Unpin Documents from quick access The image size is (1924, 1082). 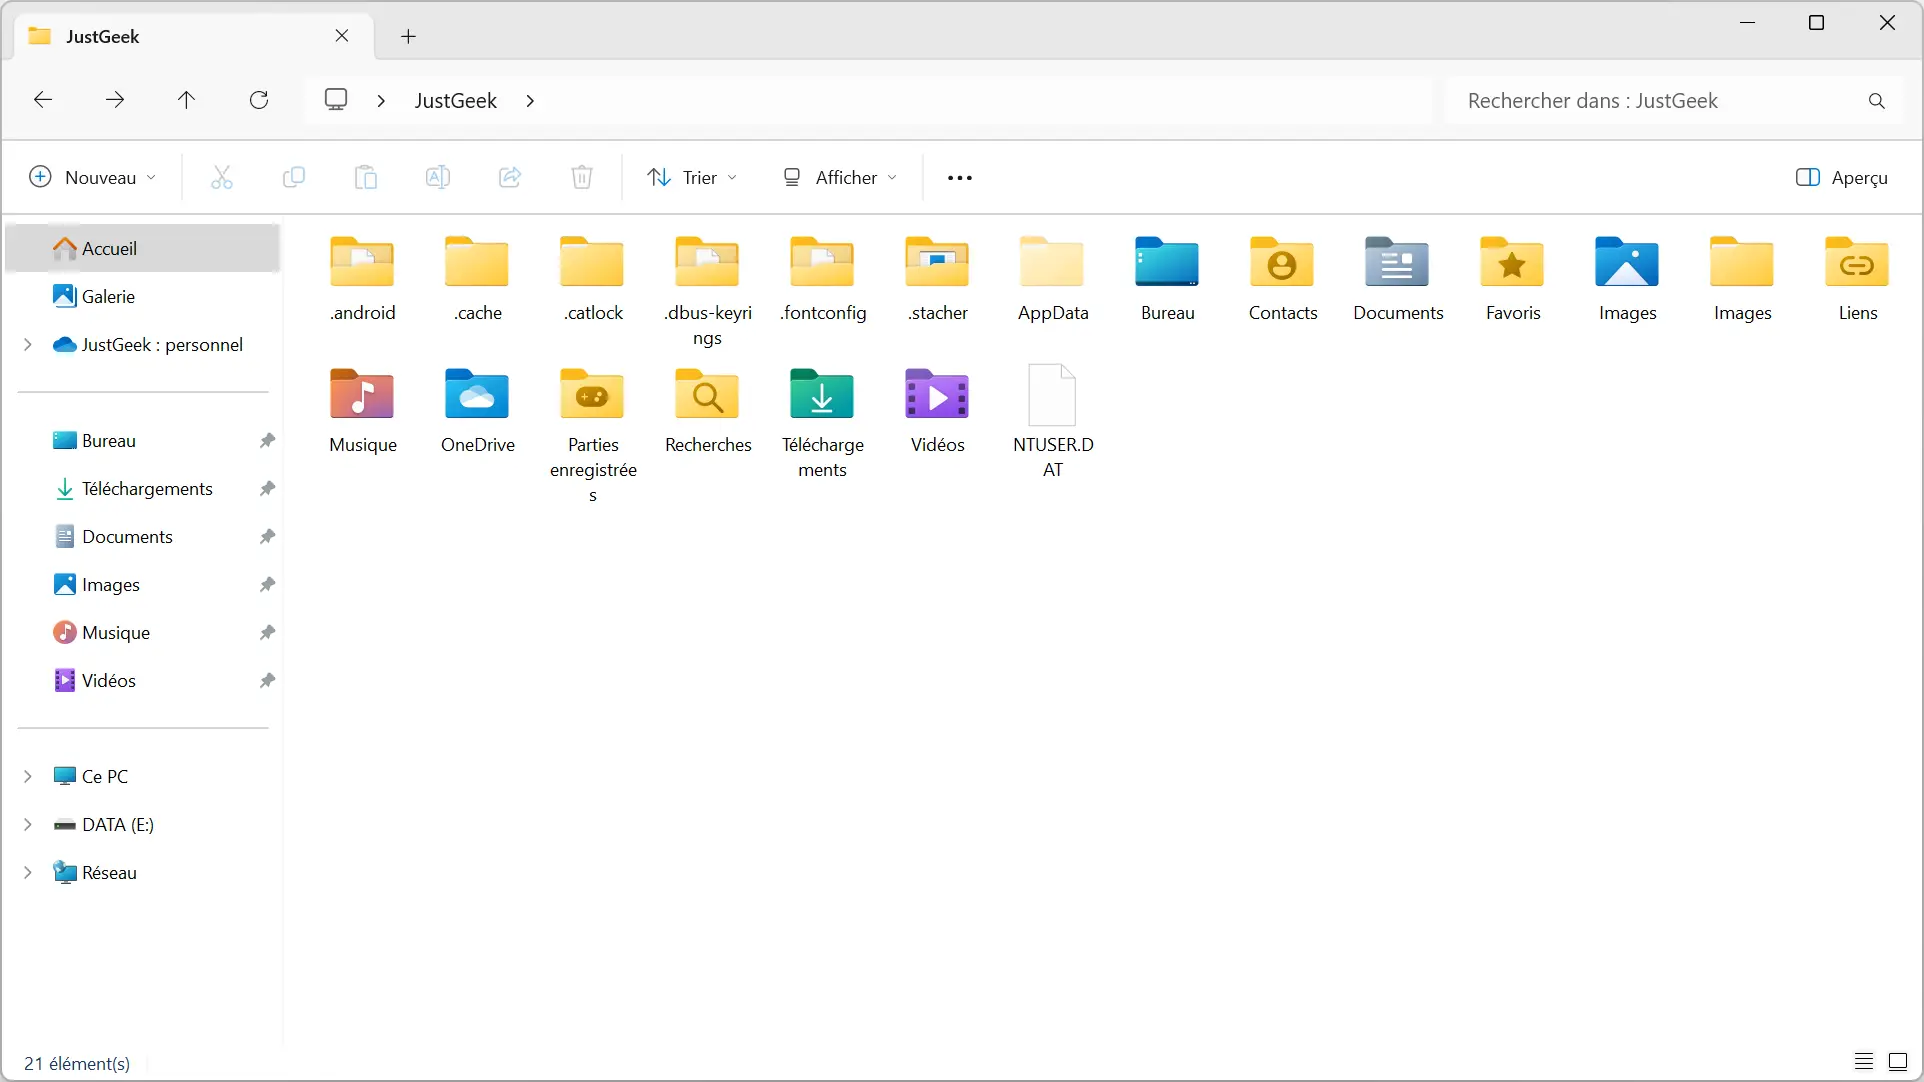tap(267, 537)
